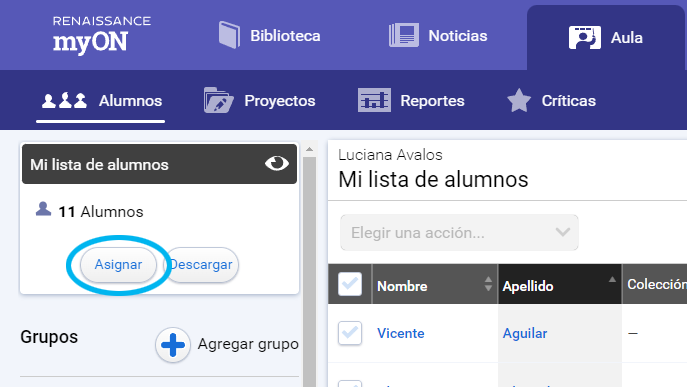Click the Proyectos folder icon
The image size is (687, 387).
click(218, 100)
